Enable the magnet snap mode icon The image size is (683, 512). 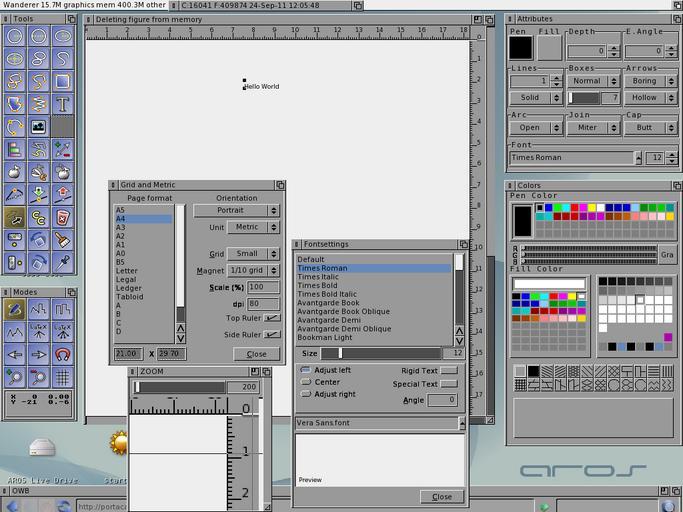click(63, 354)
